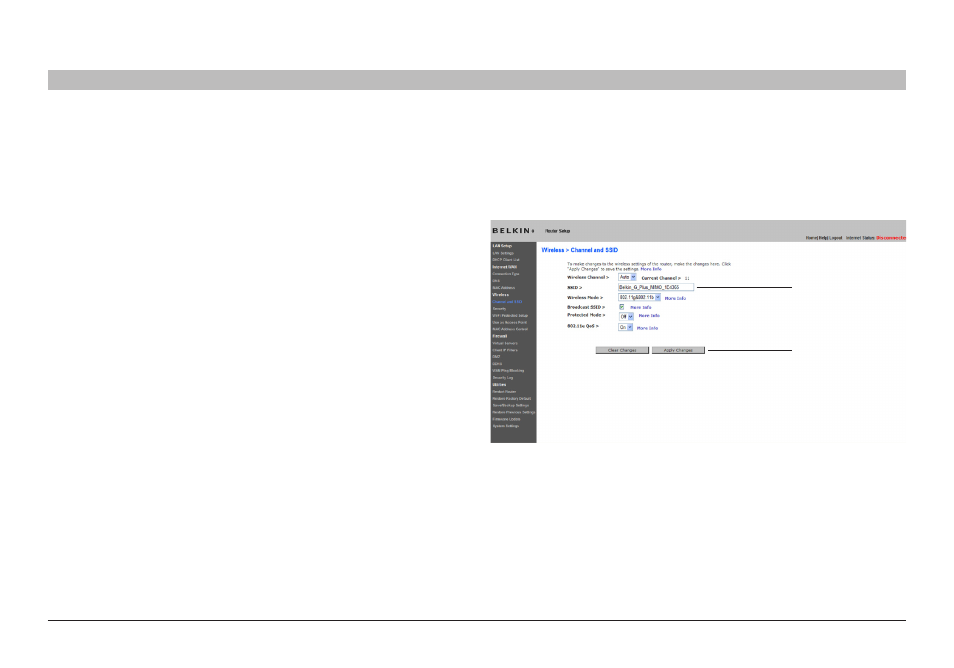Open Client IP Filters in the sidebar
954x668 pixels.
pyautogui.click(x=505, y=350)
